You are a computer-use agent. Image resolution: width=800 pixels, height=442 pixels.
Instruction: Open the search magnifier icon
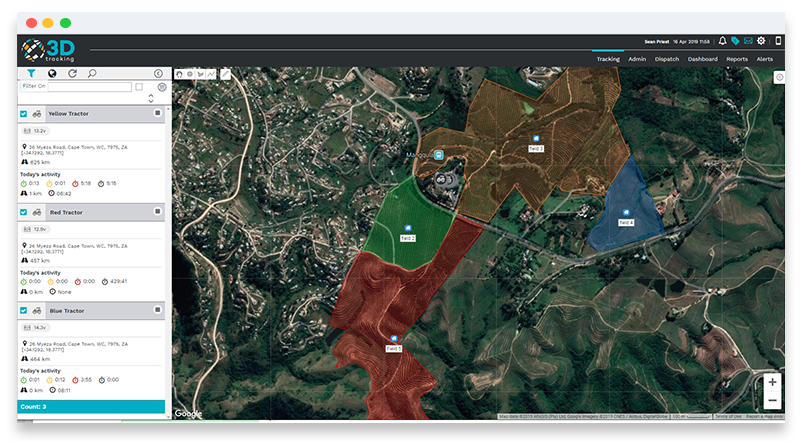pyautogui.click(x=92, y=73)
